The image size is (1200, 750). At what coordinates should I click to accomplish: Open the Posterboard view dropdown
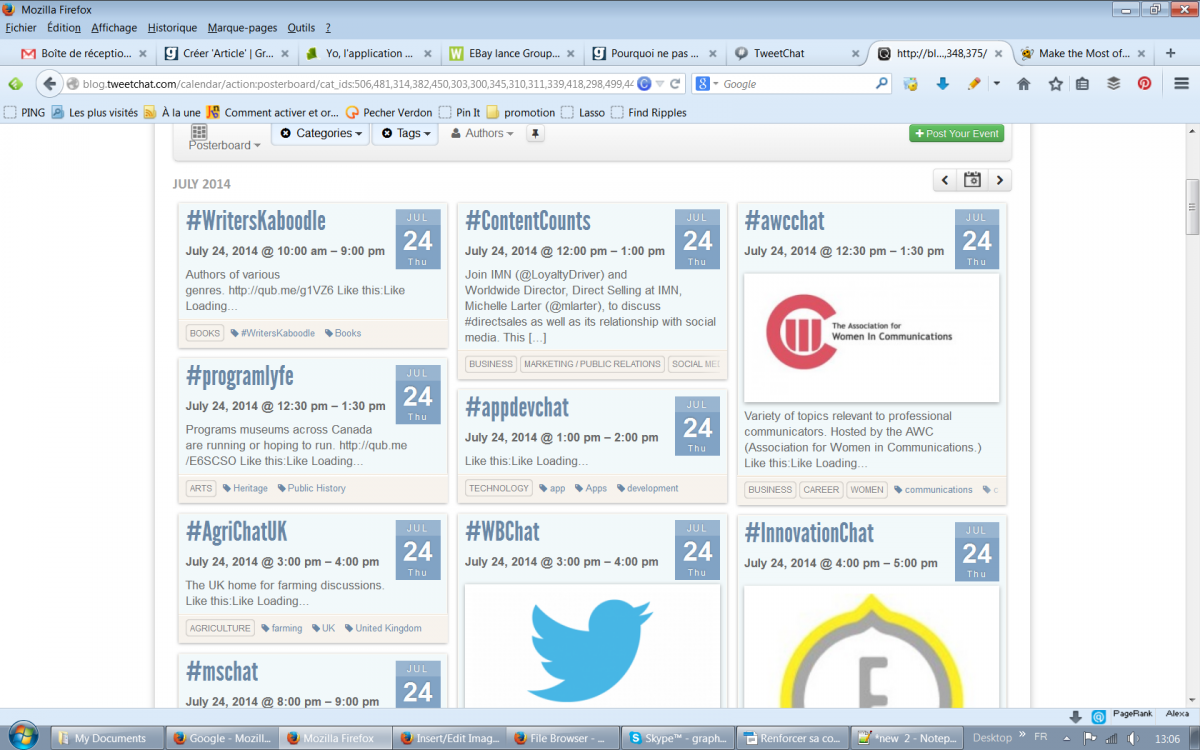coord(225,145)
